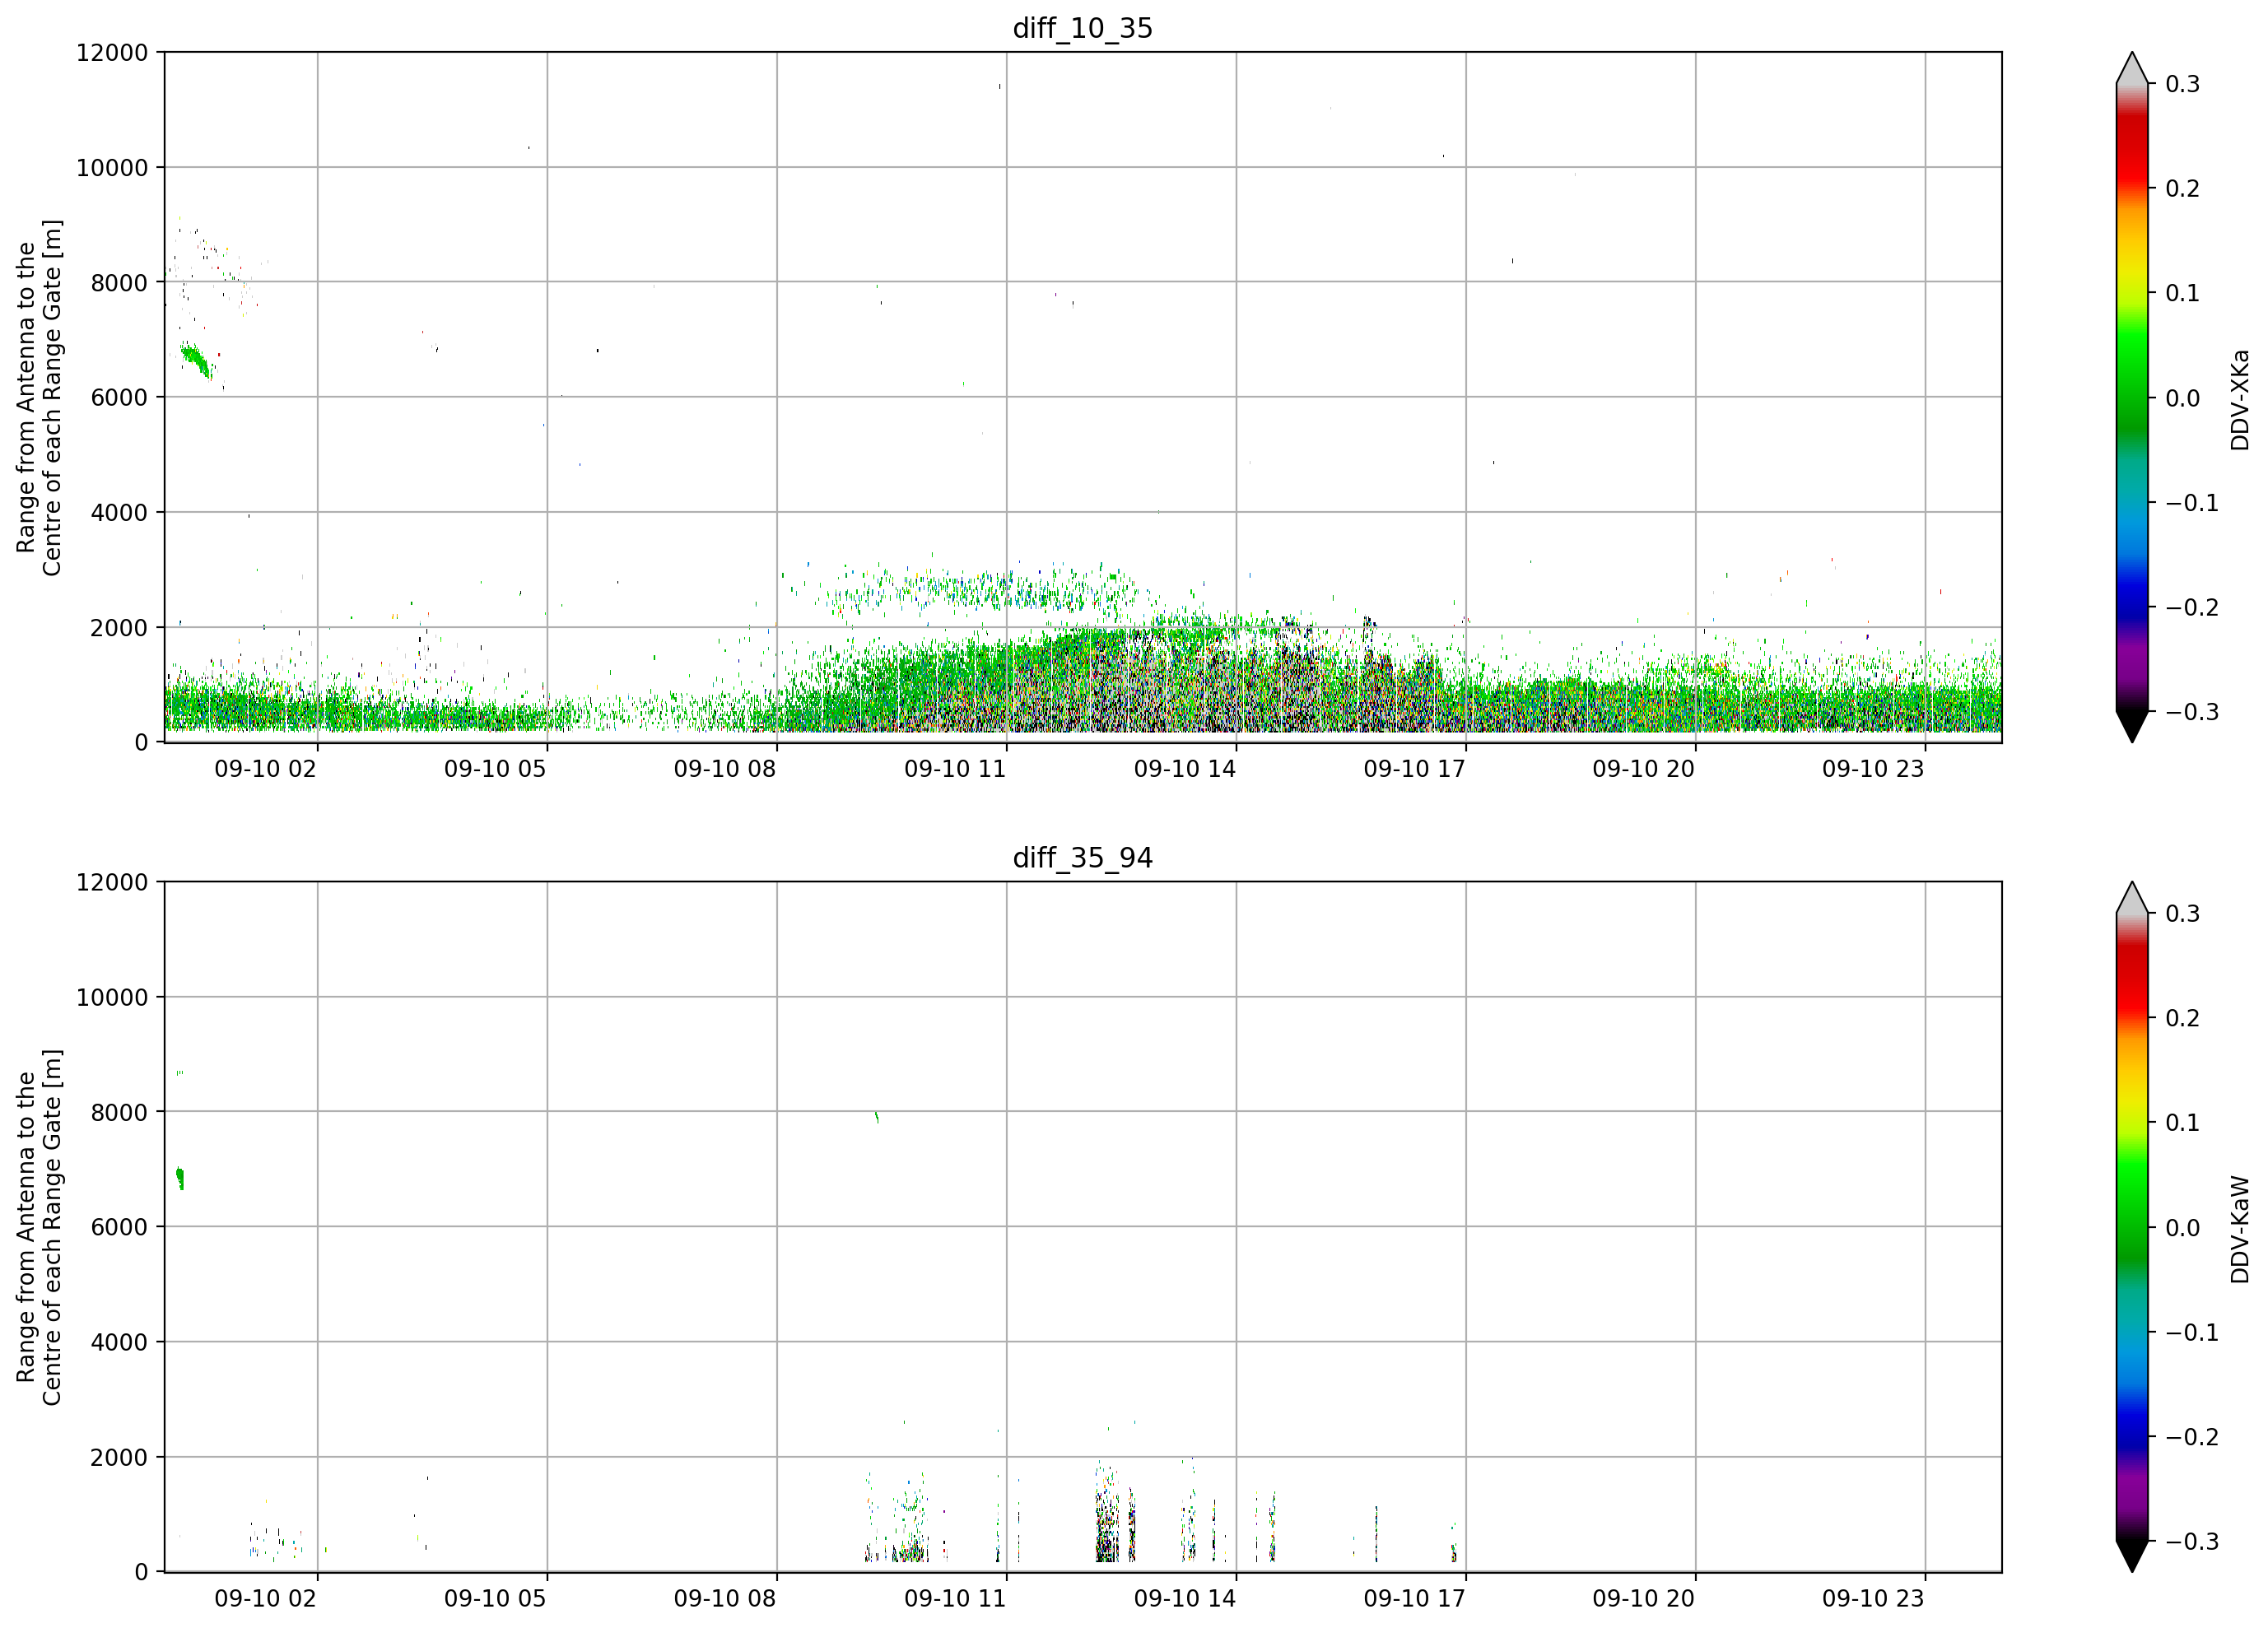Click the −0.3 tick on DDV-KaW colorbar
The width and height of the screenshot is (2268, 1628).
click(2192, 1542)
